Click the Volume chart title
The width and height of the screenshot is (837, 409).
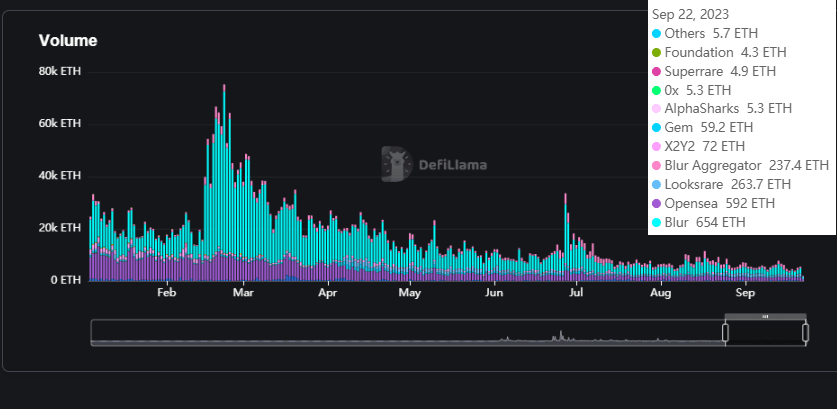[68, 41]
